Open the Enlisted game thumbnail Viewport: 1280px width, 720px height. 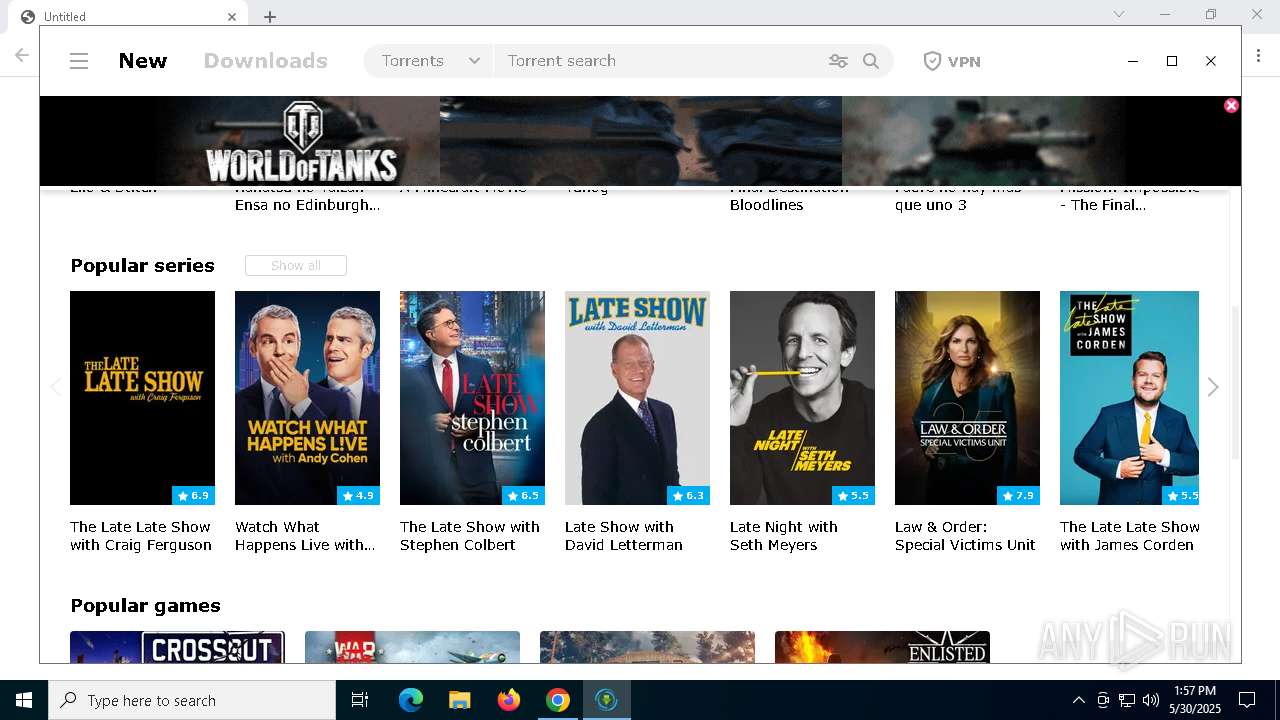click(x=882, y=647)
